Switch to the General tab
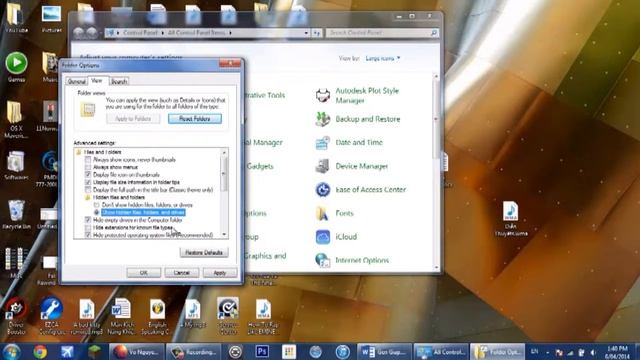The width and height of the screenshot is (640, 360). (x=76, y=82)
